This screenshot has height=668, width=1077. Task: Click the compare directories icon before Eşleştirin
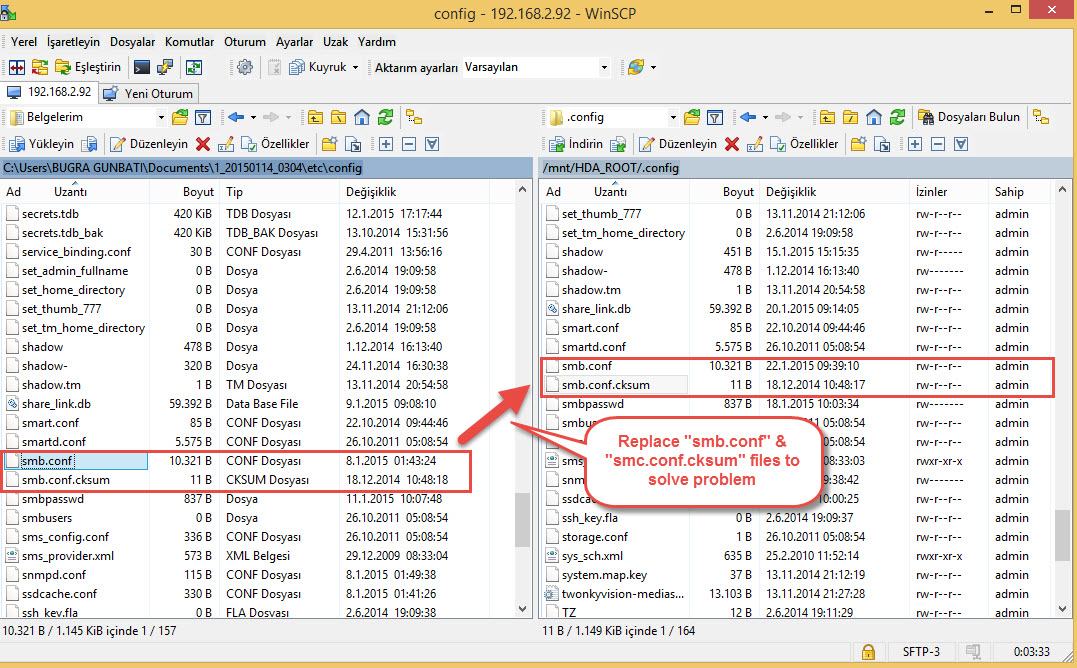pyautogui.click(x=40, y=67)
